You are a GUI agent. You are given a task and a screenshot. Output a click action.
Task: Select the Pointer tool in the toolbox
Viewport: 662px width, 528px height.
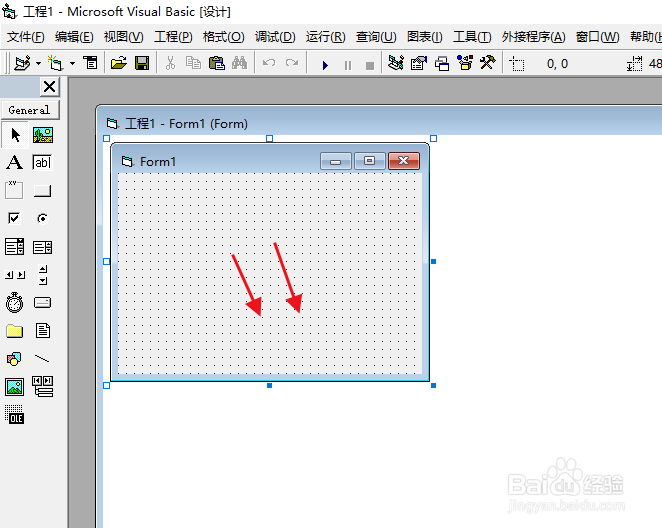pos(15,135)
